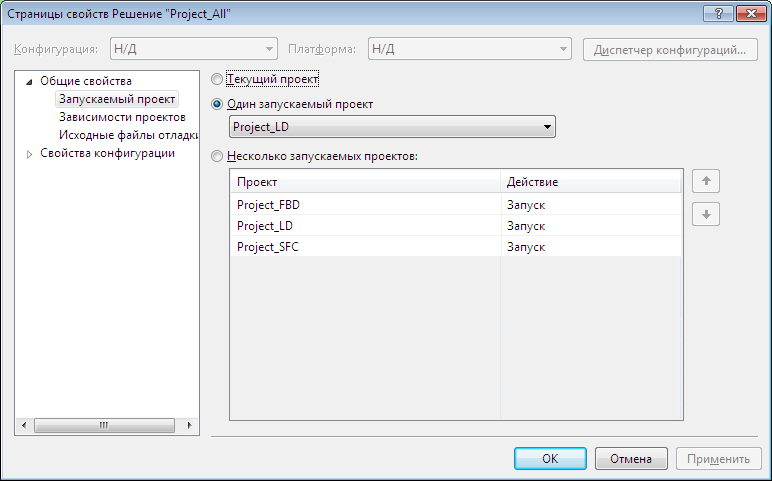
Task: Click the Отмена button
Action: (x=631, y=458)
